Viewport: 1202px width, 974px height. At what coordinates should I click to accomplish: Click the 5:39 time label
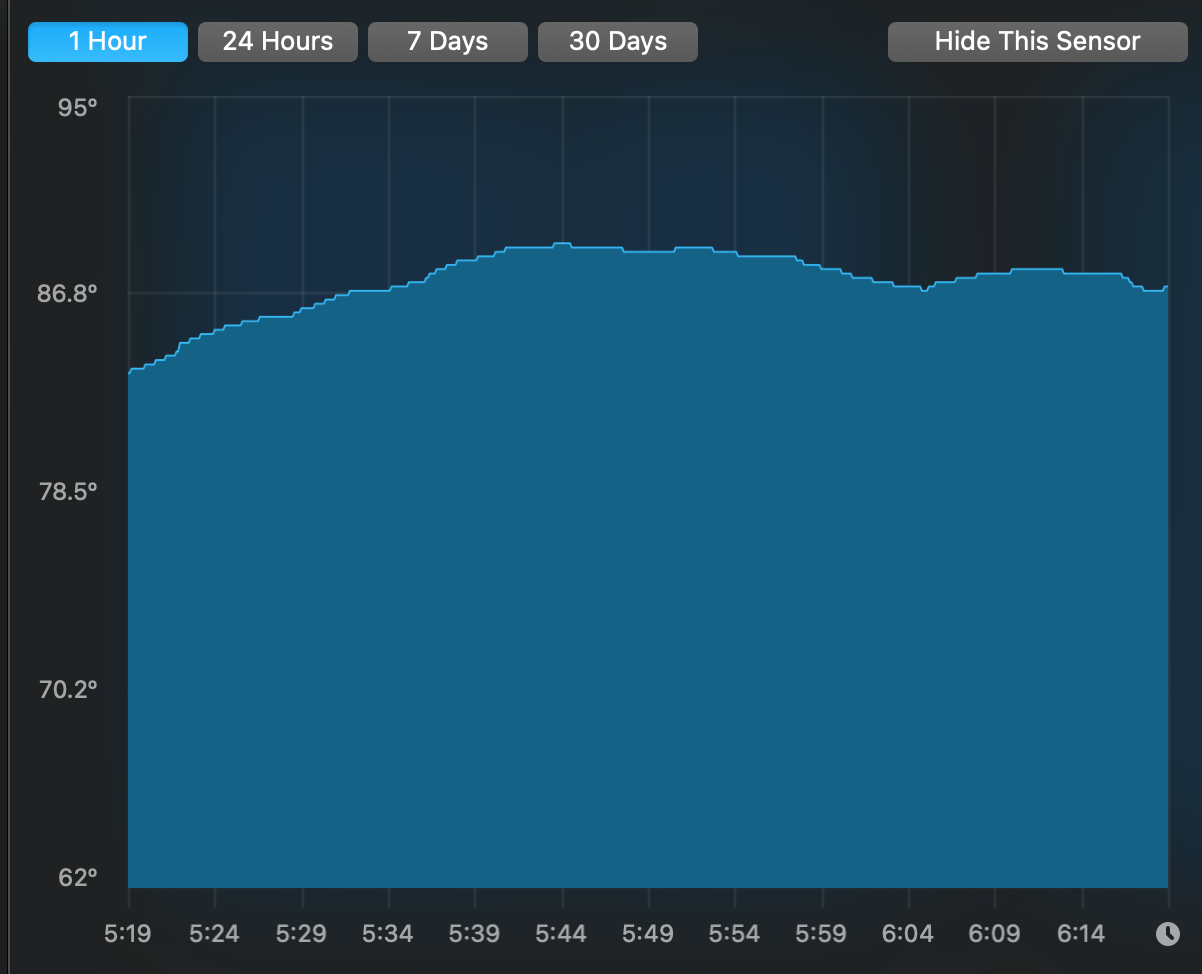(x=475, y=934)
